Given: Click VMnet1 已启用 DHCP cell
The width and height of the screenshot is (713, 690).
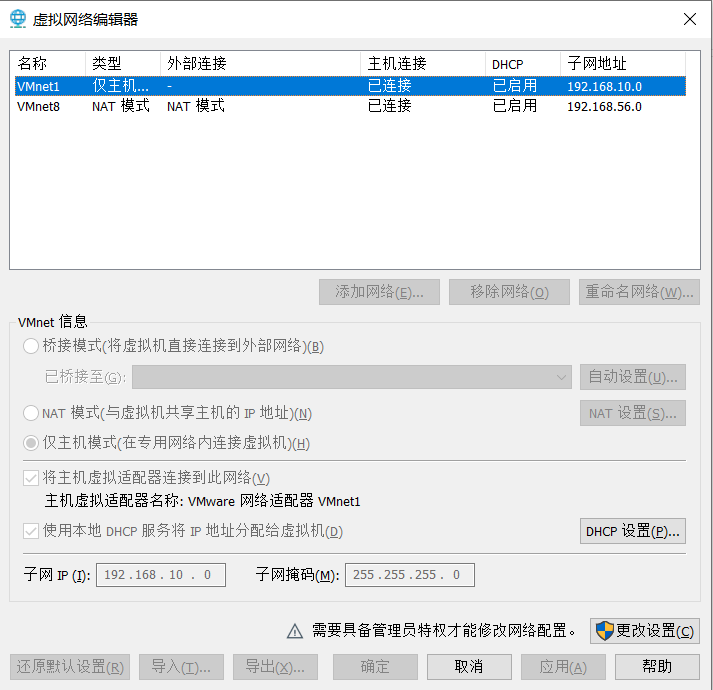Looking at the screenshot, I should [515, 86].
